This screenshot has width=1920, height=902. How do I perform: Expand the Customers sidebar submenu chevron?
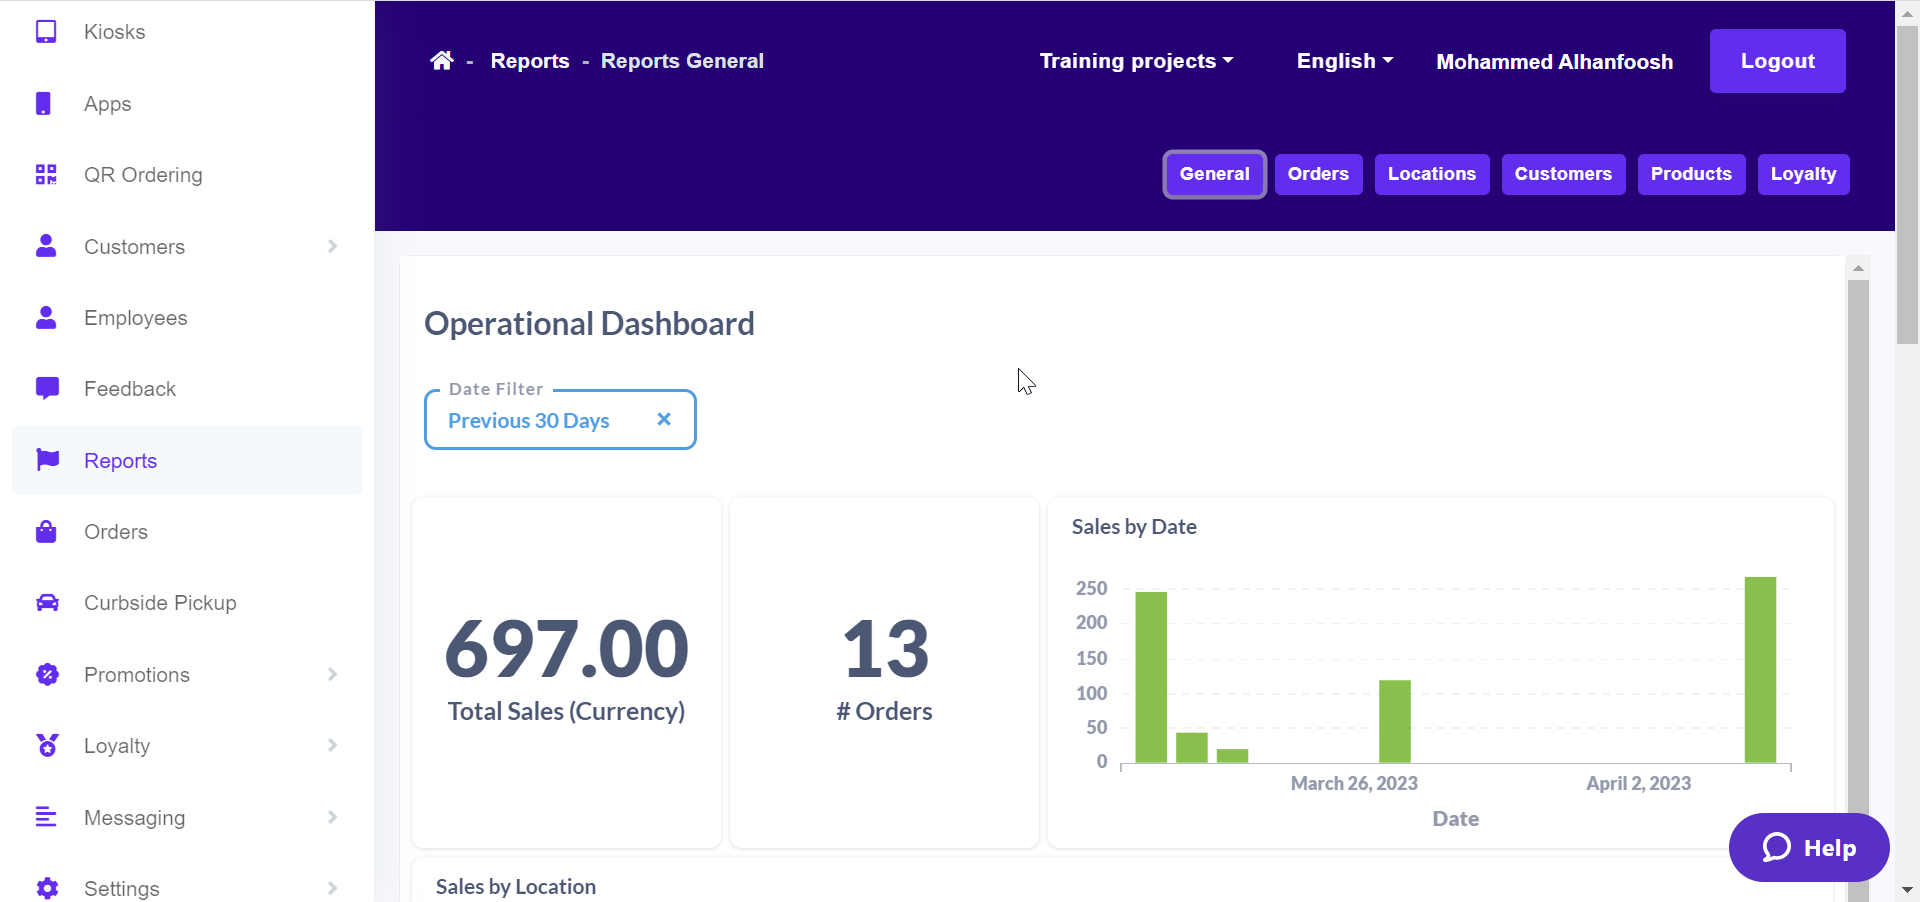click(333, 246)
